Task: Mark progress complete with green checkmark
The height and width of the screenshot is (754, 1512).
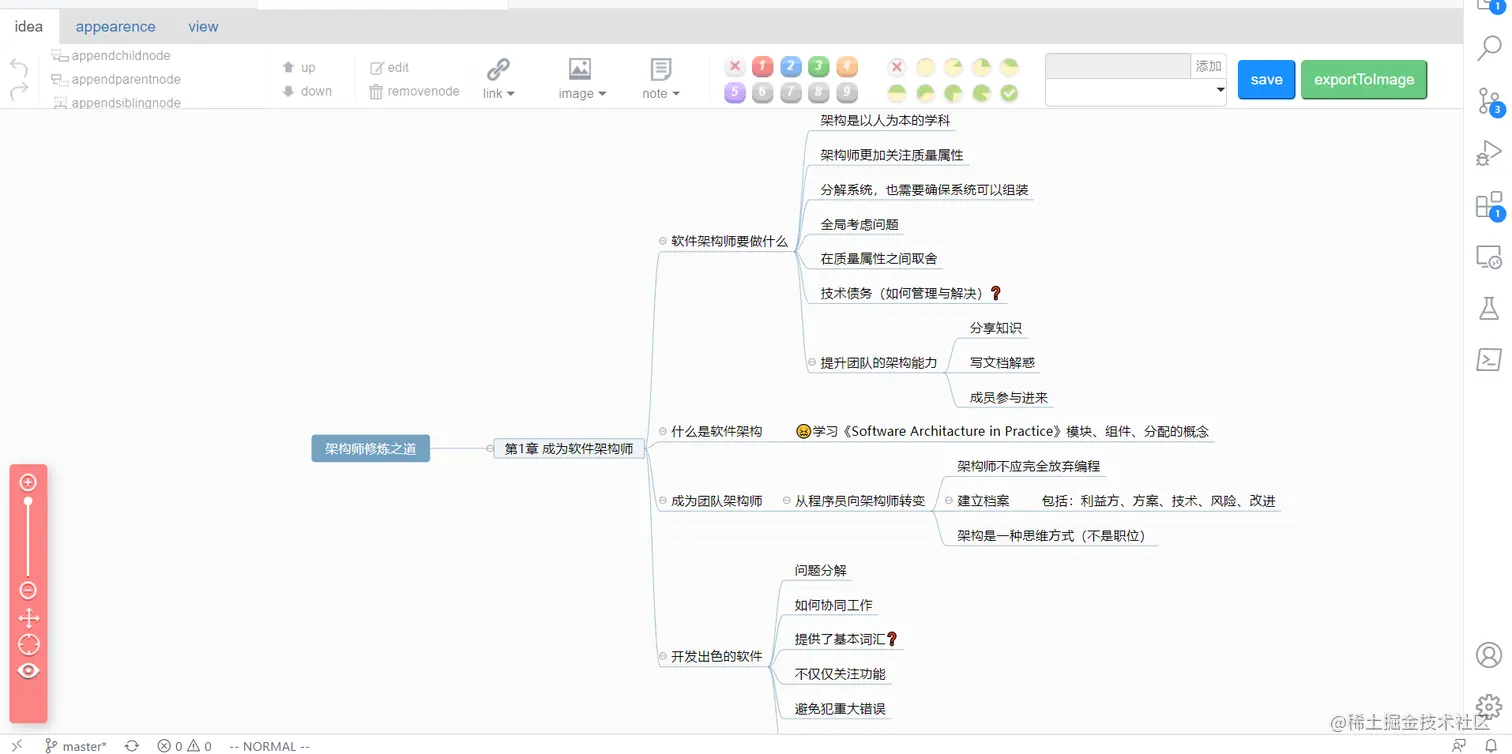Action: coord(1009,93)
